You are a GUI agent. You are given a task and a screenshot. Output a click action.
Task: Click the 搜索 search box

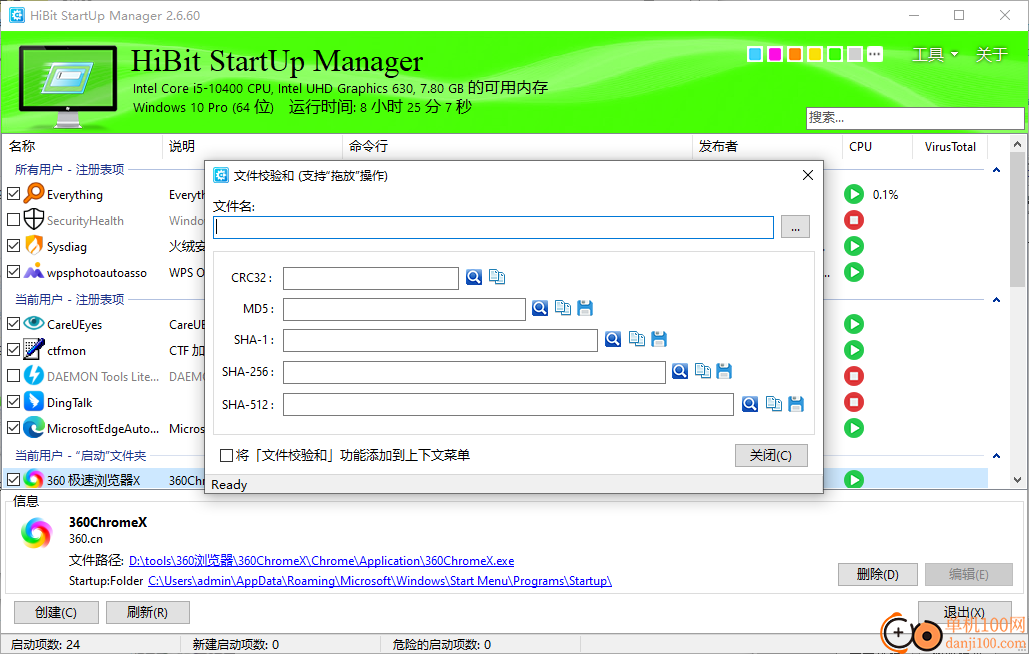[915, 118]
